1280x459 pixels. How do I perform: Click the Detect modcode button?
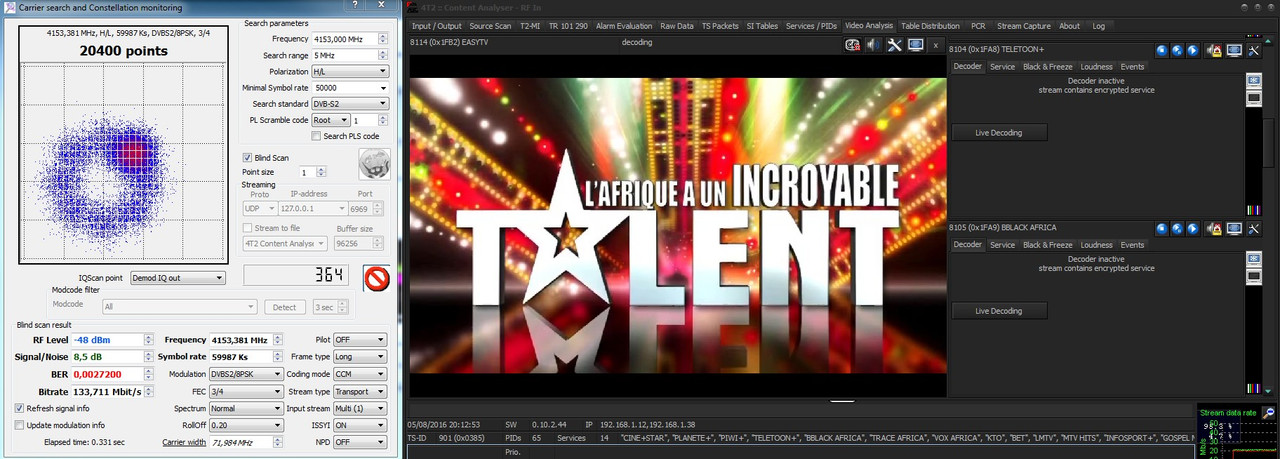[x=285, y=307]
